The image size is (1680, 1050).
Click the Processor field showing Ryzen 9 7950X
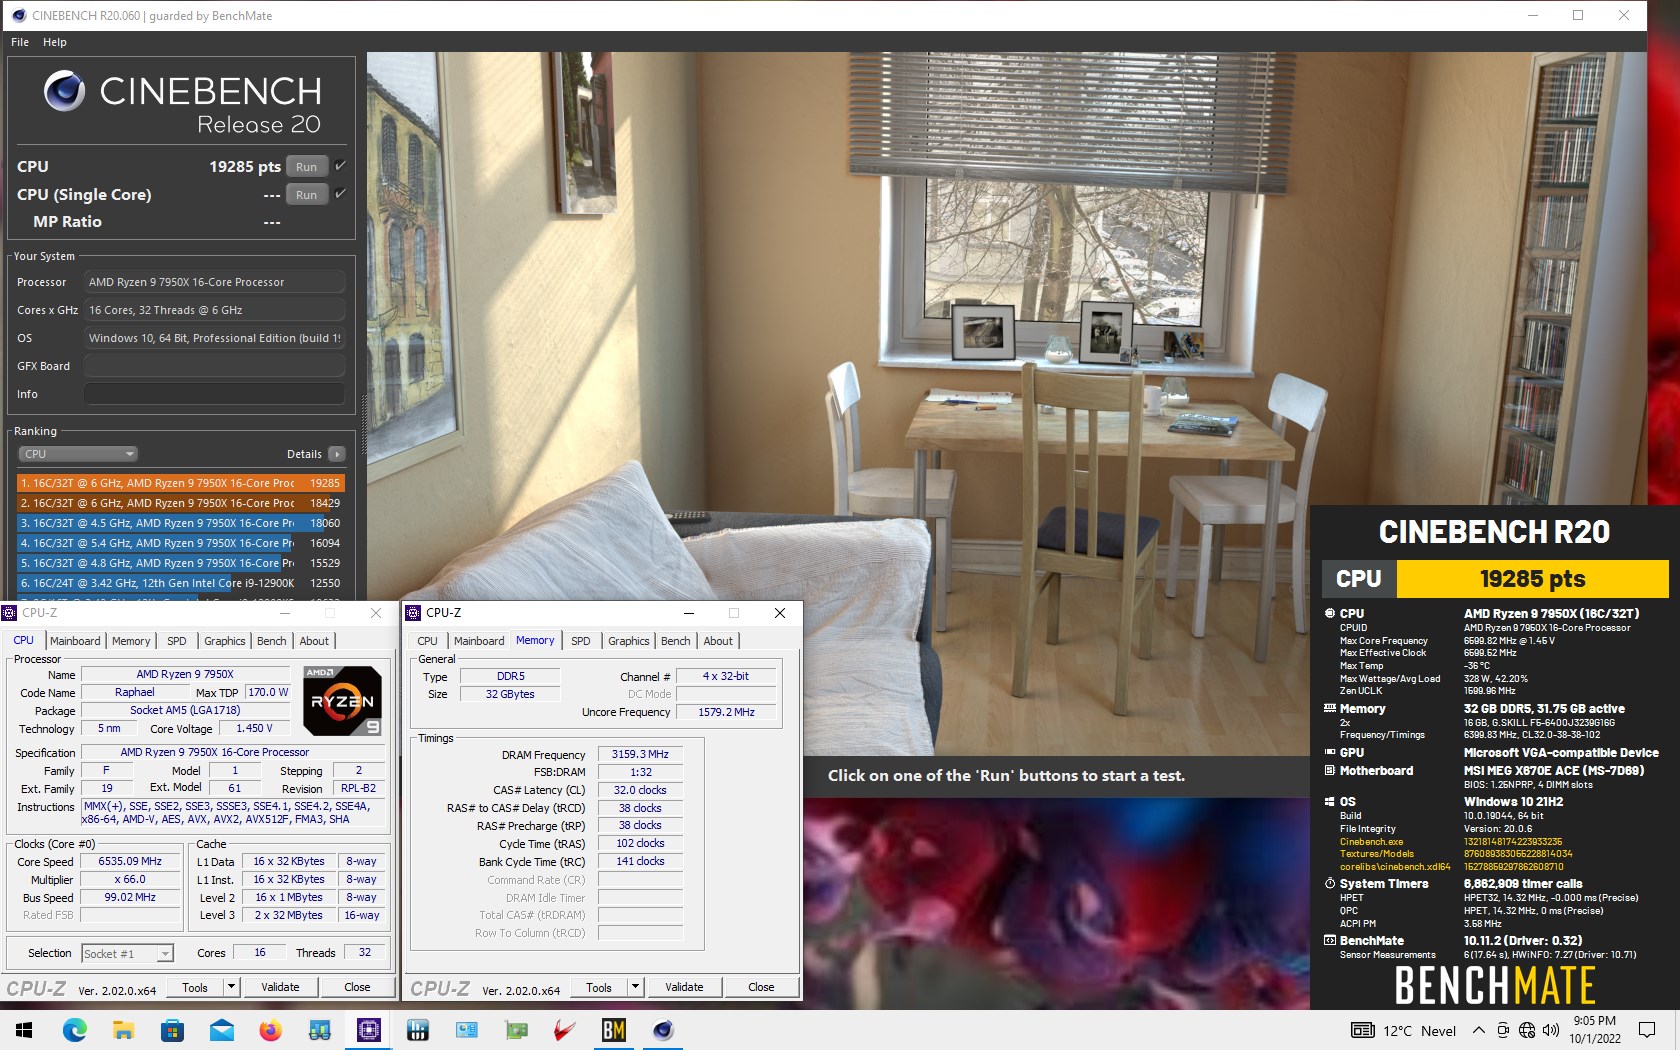pos(214,282)
